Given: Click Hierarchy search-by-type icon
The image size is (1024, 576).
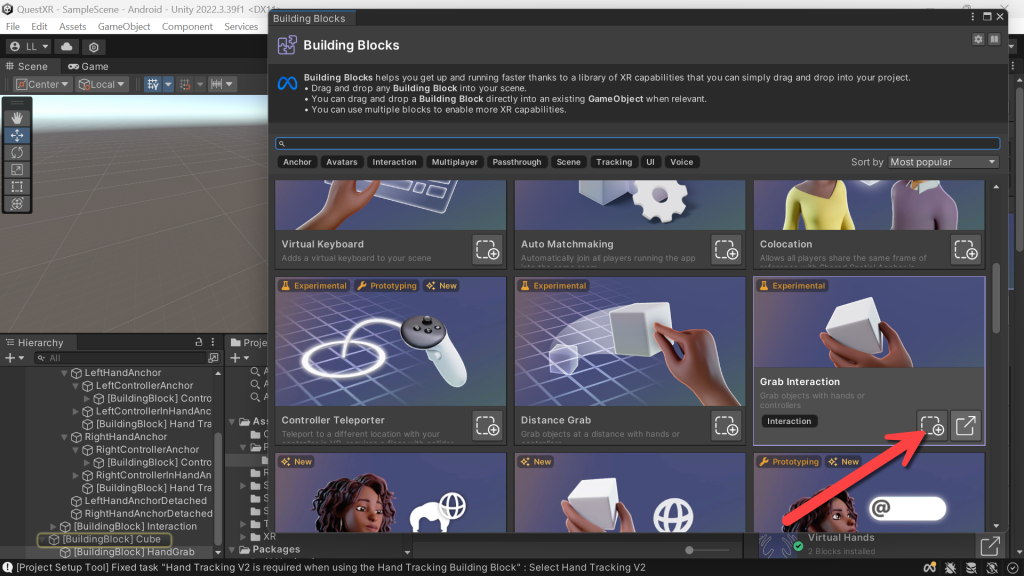Looking at the screenshot, I should tap(213, 358).
